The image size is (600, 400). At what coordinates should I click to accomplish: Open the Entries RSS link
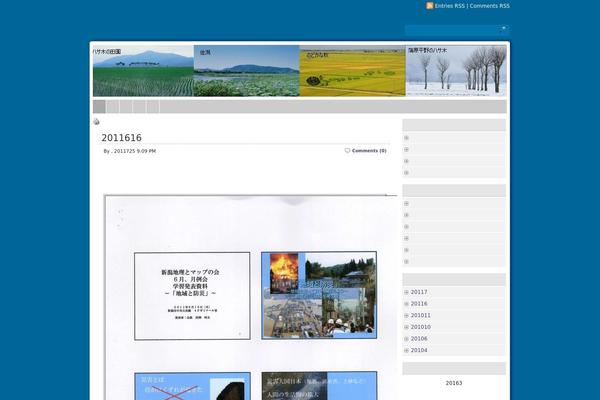click(450, 6)
